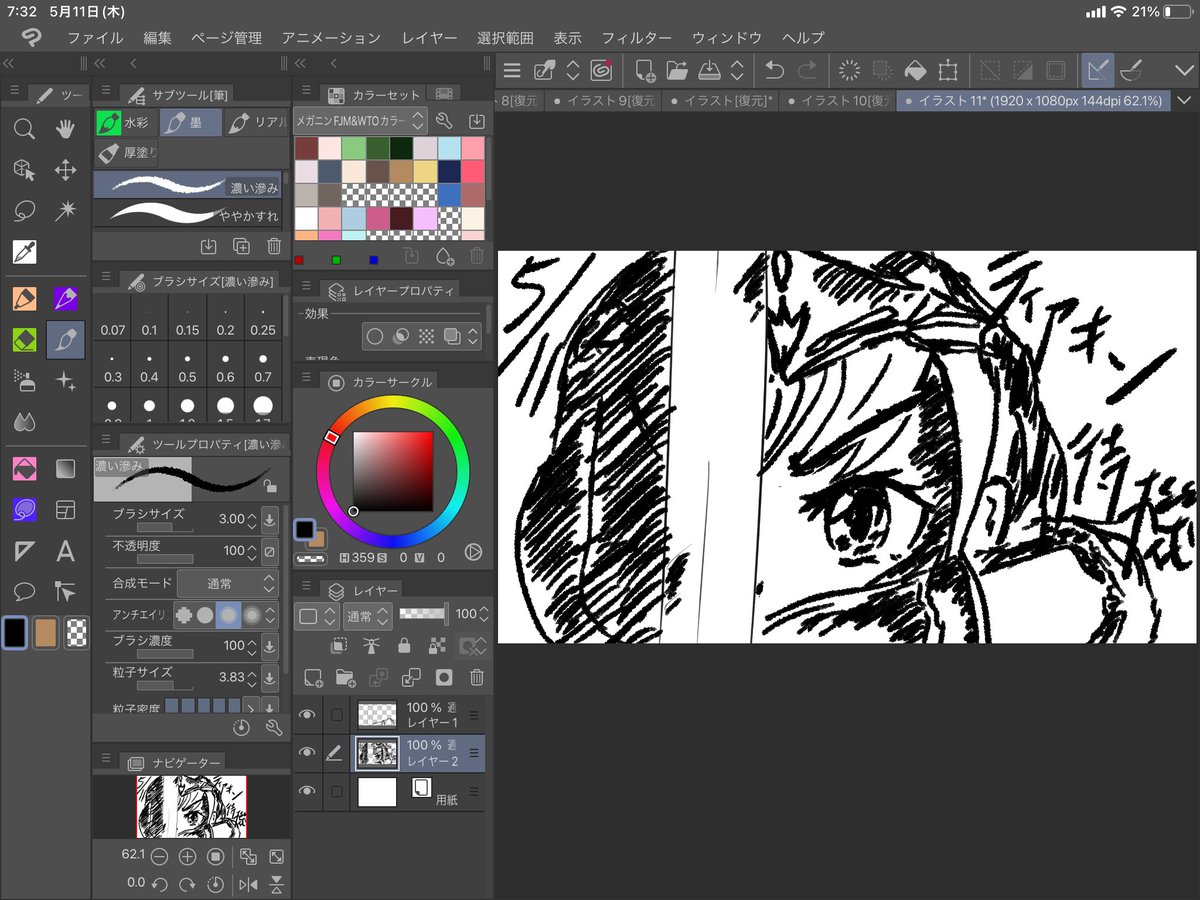The width and height of the screenshot is (1200, 900).
Task: Select the Zoom magnifier tool
Action: pos(24,128)
